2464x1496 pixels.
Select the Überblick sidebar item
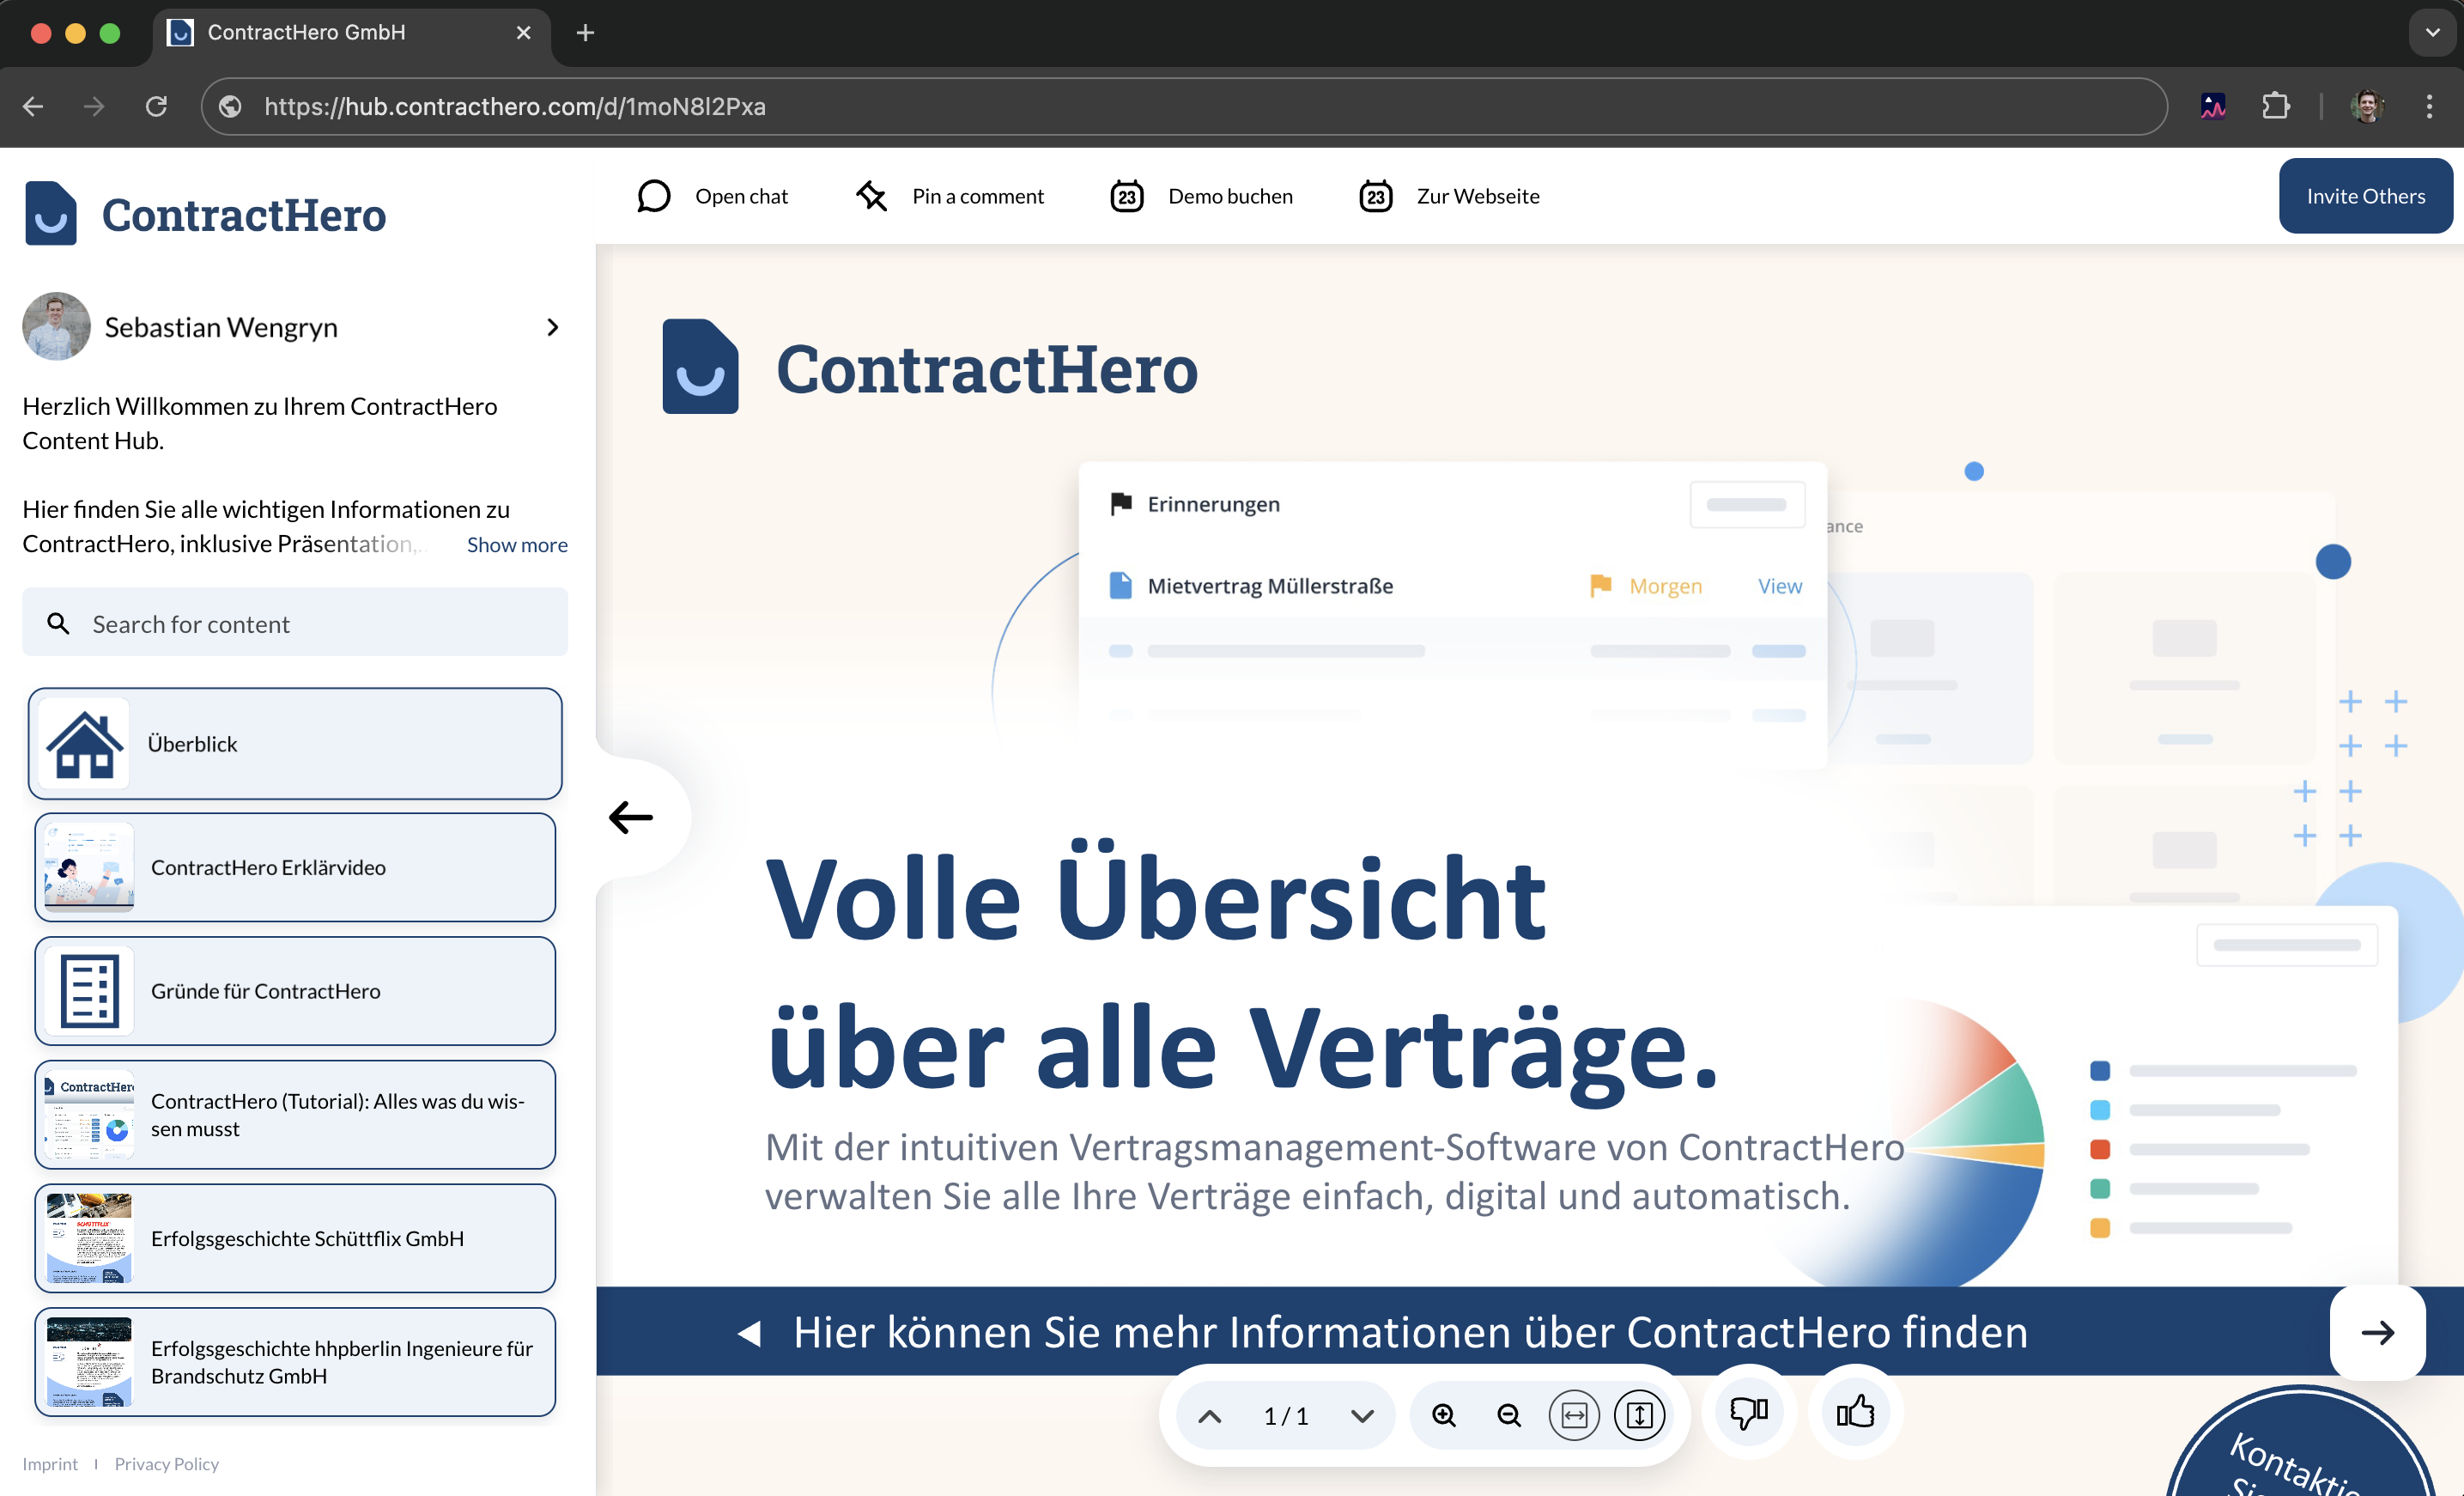(295, 743)
